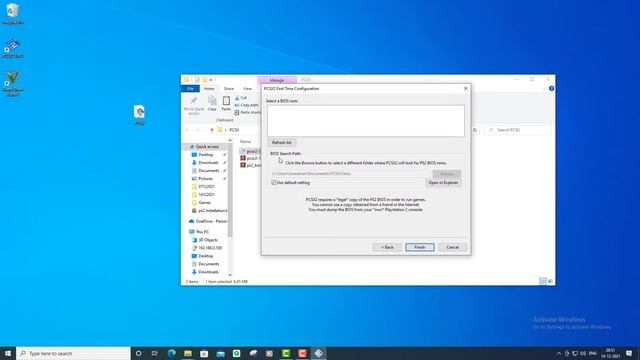Viewport: 640px width, 360px height.
Task: Click the red recorder icon on the taskbar
Action: 302,353
